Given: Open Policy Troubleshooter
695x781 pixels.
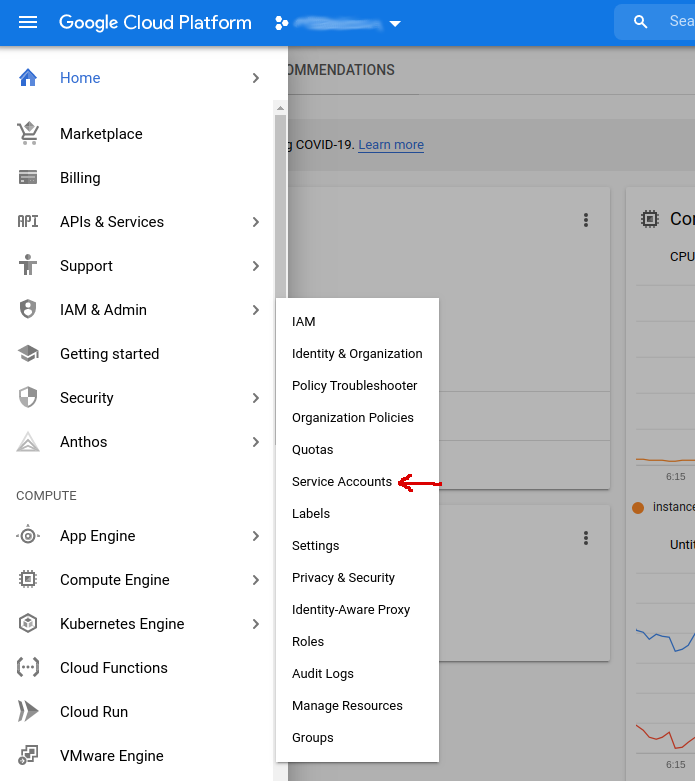Looking at the screenshot, I should (x=357, y=386).
